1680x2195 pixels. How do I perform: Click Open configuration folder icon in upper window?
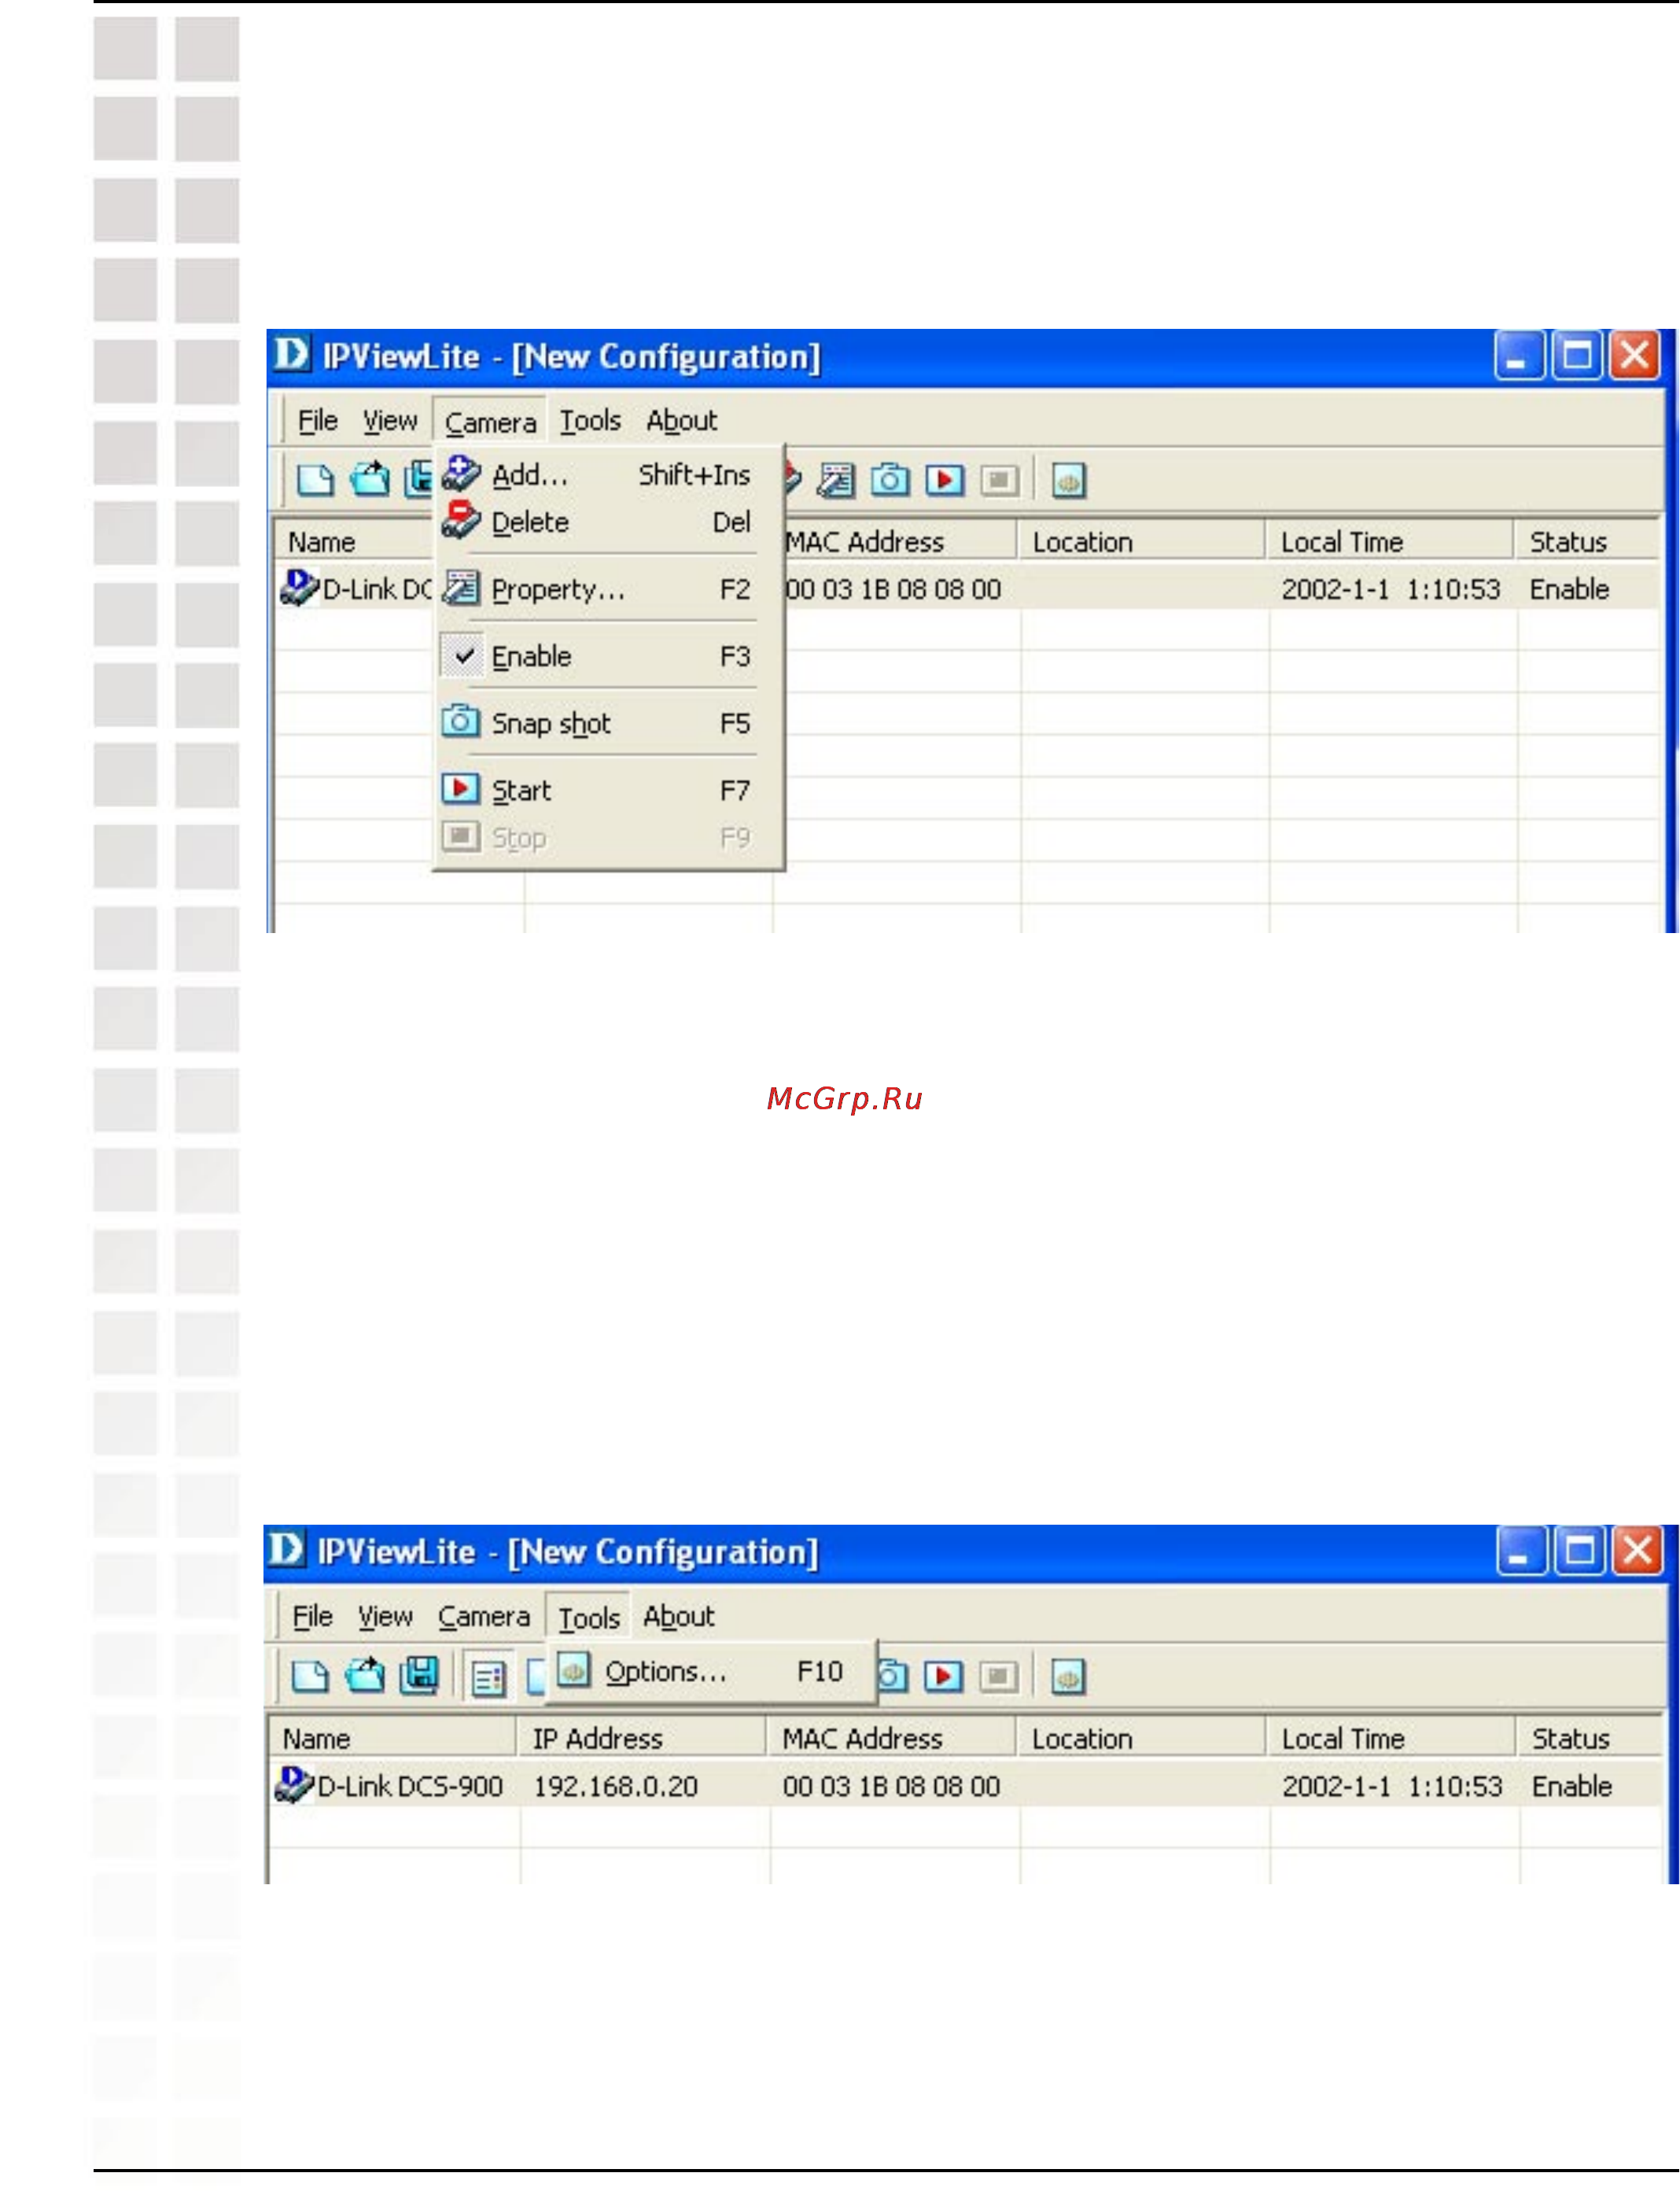tap(370, 479)
